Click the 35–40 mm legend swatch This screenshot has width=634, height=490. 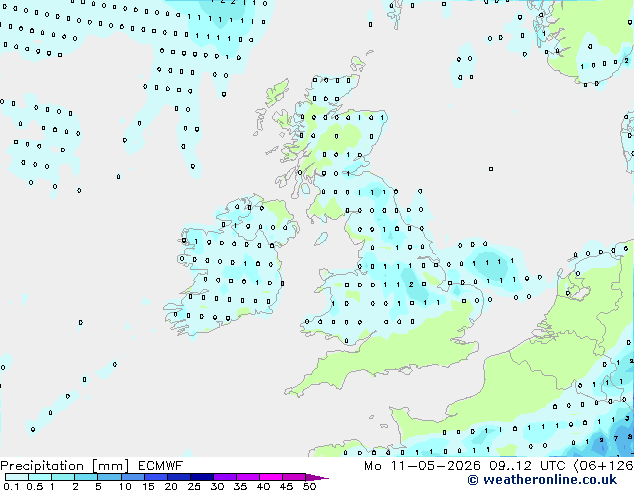point(247,477)
